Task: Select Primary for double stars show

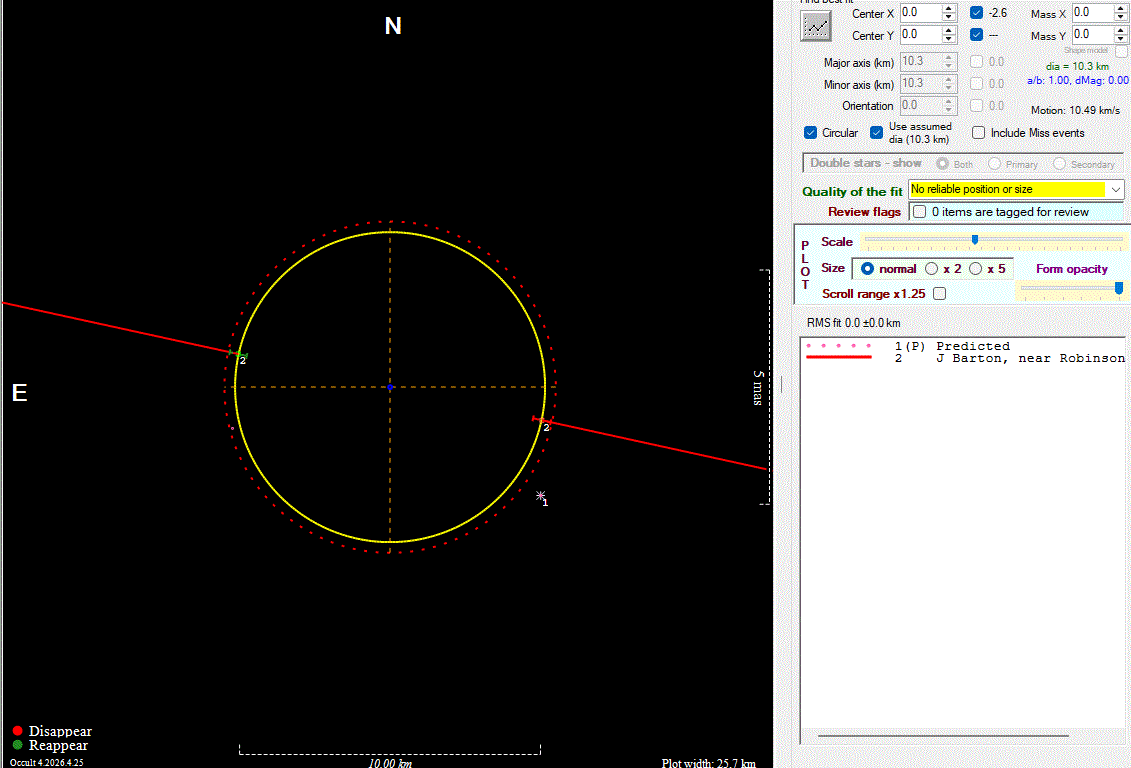Action: click(995, 164)
